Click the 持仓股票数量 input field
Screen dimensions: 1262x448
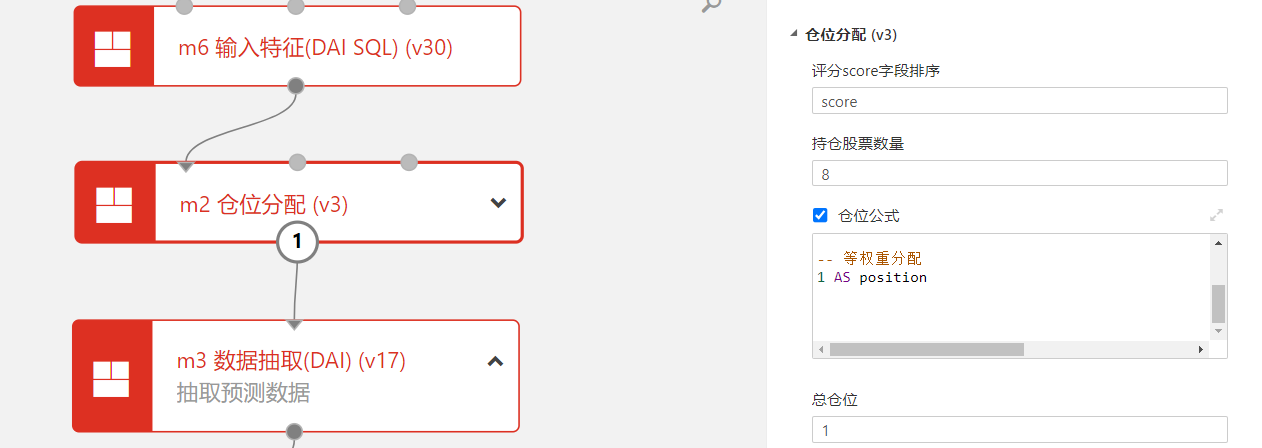tap(1019, 173)
